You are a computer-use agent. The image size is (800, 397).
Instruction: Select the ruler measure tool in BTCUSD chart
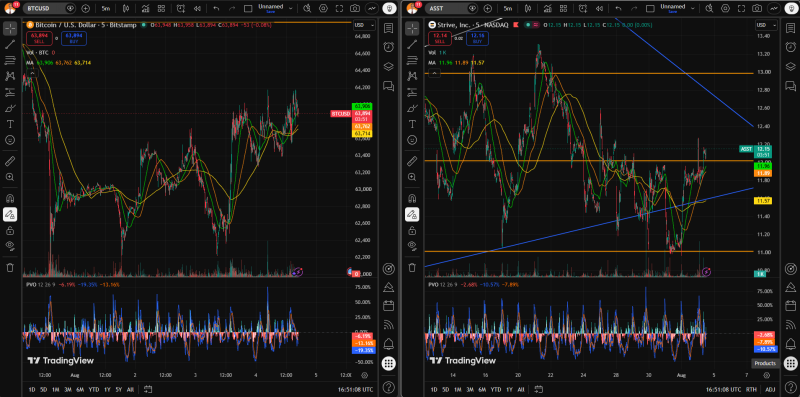pyautogui.click(x=10, y=161)
